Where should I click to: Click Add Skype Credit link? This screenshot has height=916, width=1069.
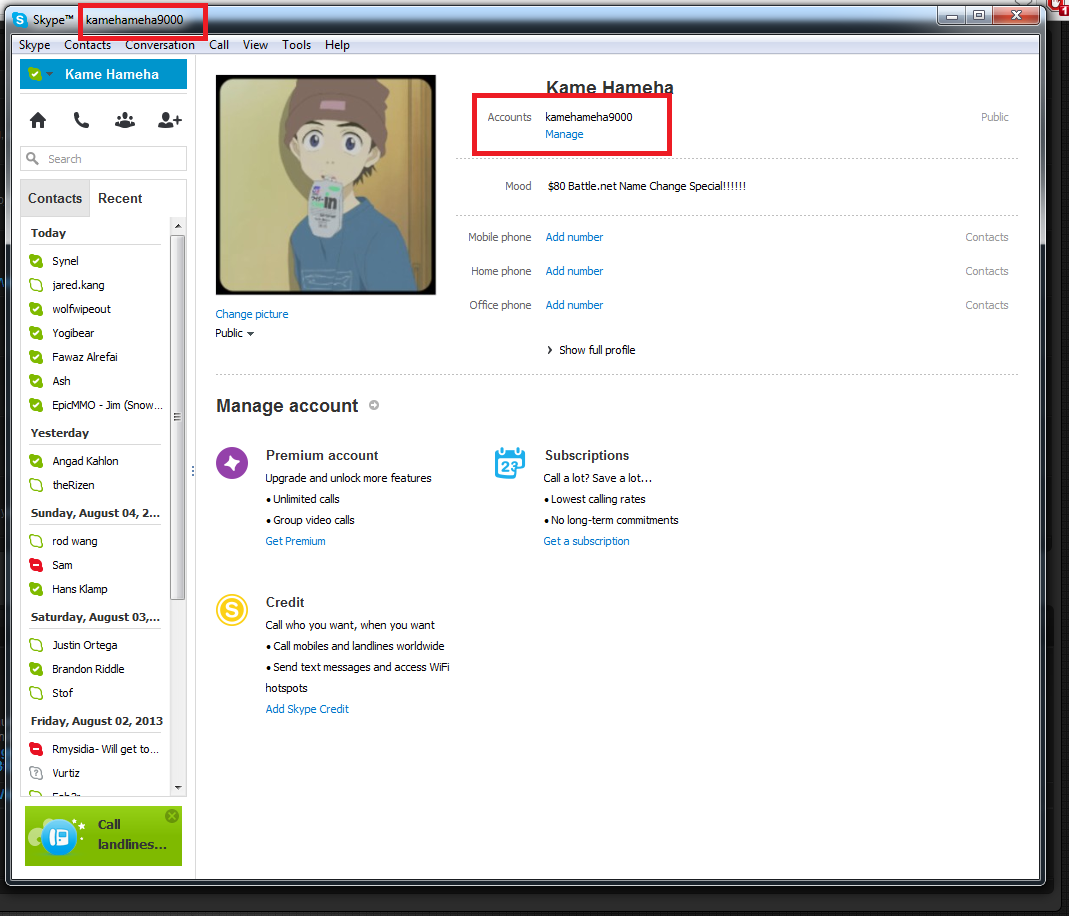[x=307, y=709]
